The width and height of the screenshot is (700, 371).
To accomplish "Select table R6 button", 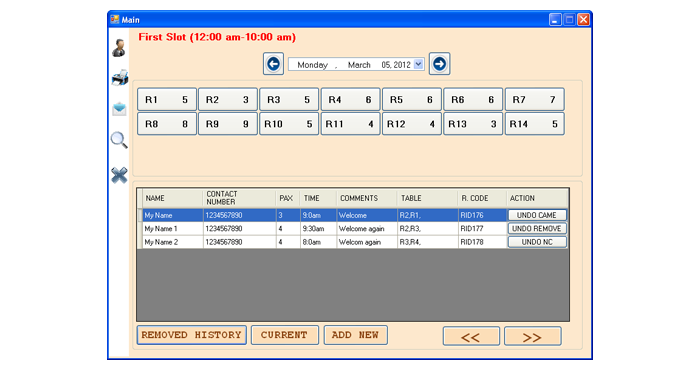I will tap(473, 100).
